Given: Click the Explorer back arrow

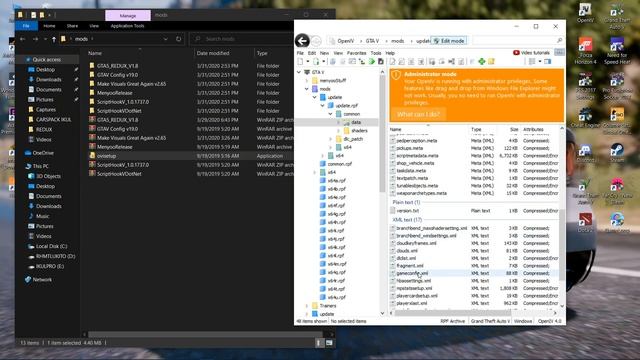Looking at the screenshot, I should 23,39.
